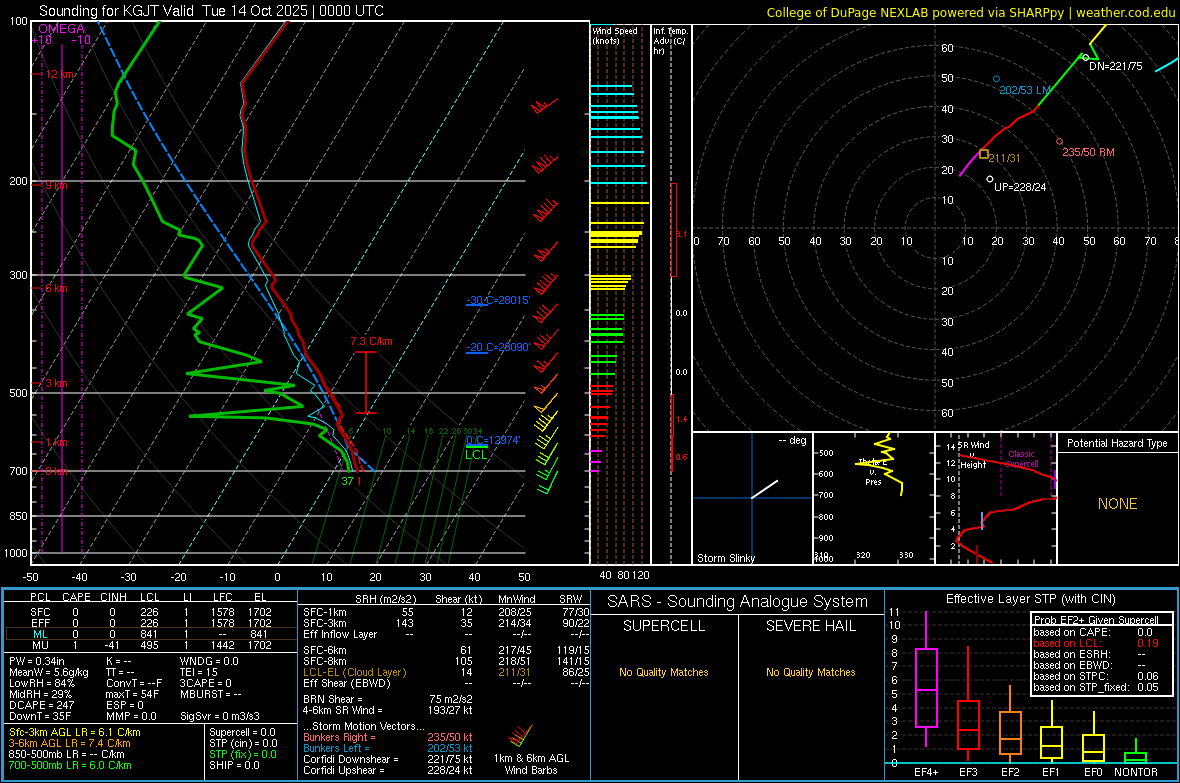
Task: Click the TEI = 15 value
Action: coord(199,672)
